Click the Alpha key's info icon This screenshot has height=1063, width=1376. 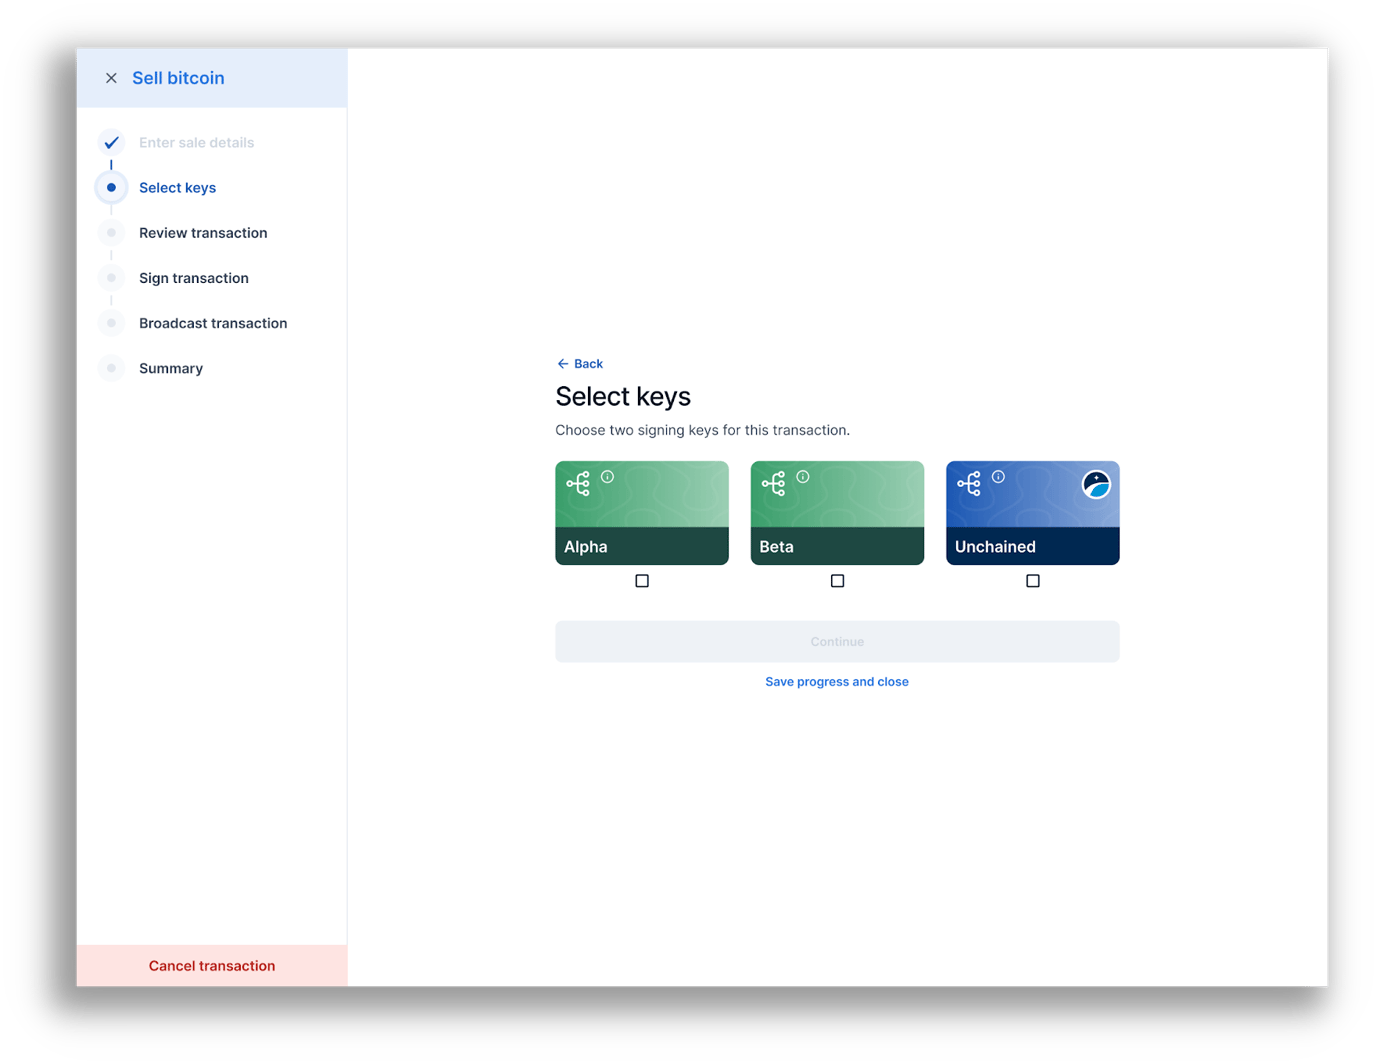607,477
